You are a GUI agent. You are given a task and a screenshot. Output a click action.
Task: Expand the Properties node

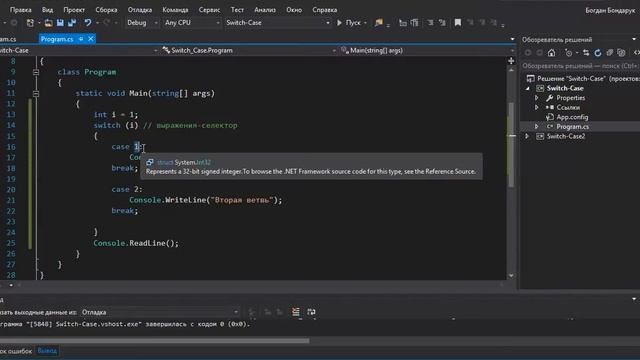(537, 98)
